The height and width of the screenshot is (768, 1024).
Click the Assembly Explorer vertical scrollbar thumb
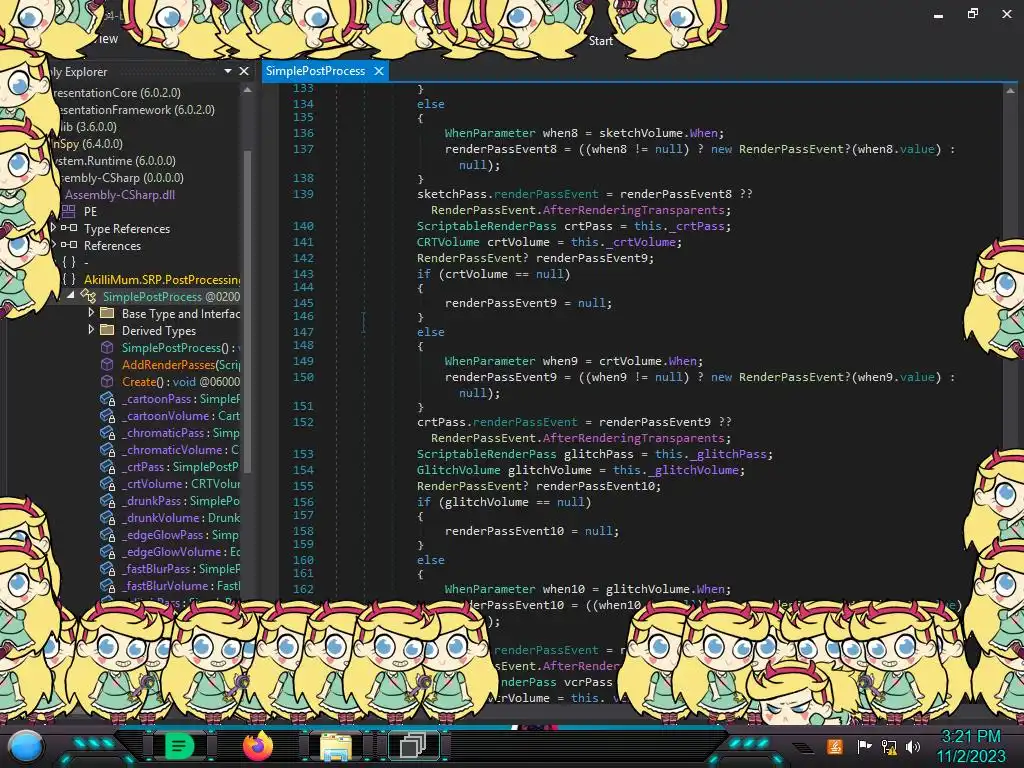[248, 310]
